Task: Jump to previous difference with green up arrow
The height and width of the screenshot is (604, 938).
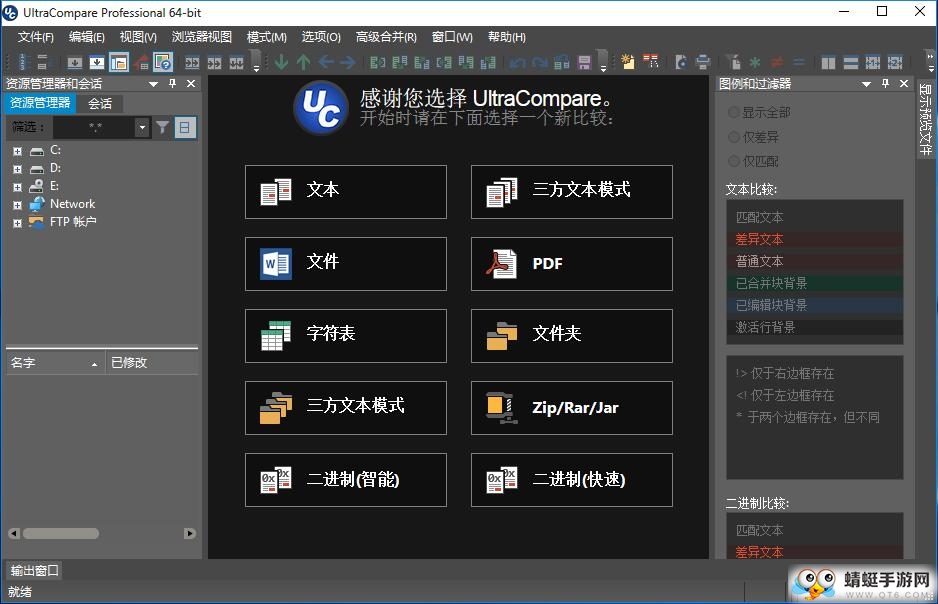Action: [x=303, y=62]
